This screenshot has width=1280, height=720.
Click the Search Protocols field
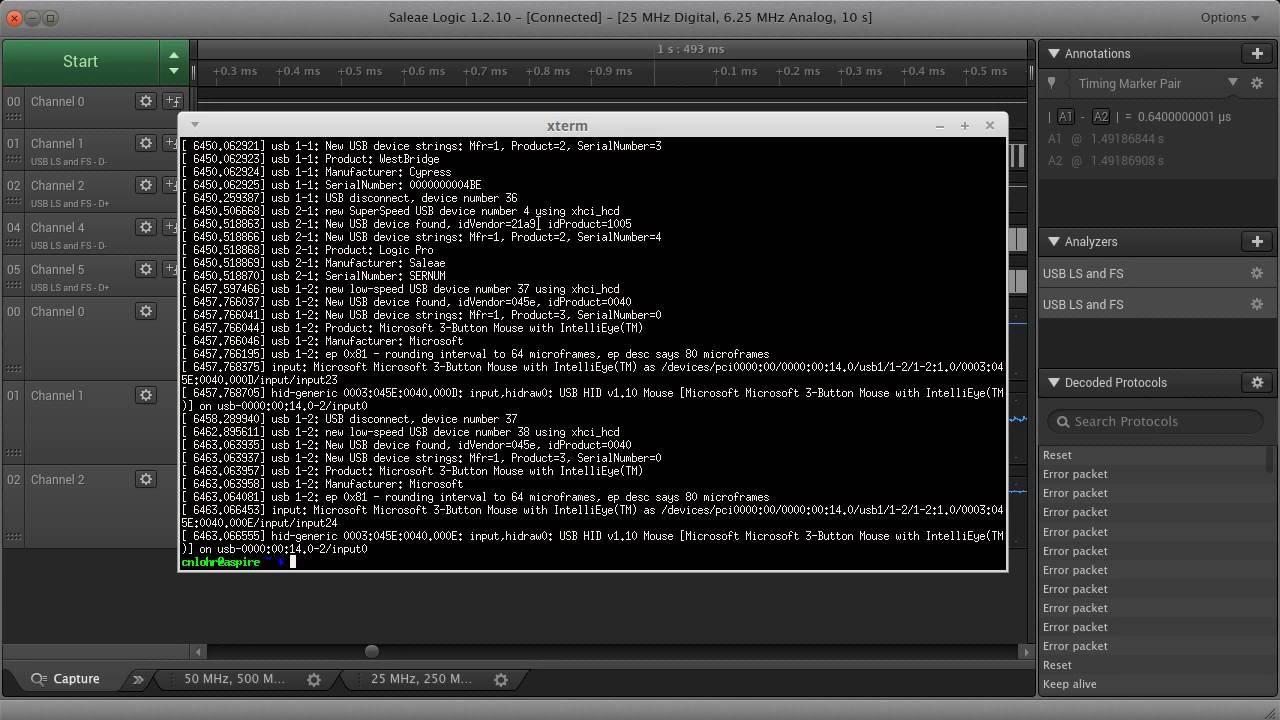click(x=1155, y=421)
